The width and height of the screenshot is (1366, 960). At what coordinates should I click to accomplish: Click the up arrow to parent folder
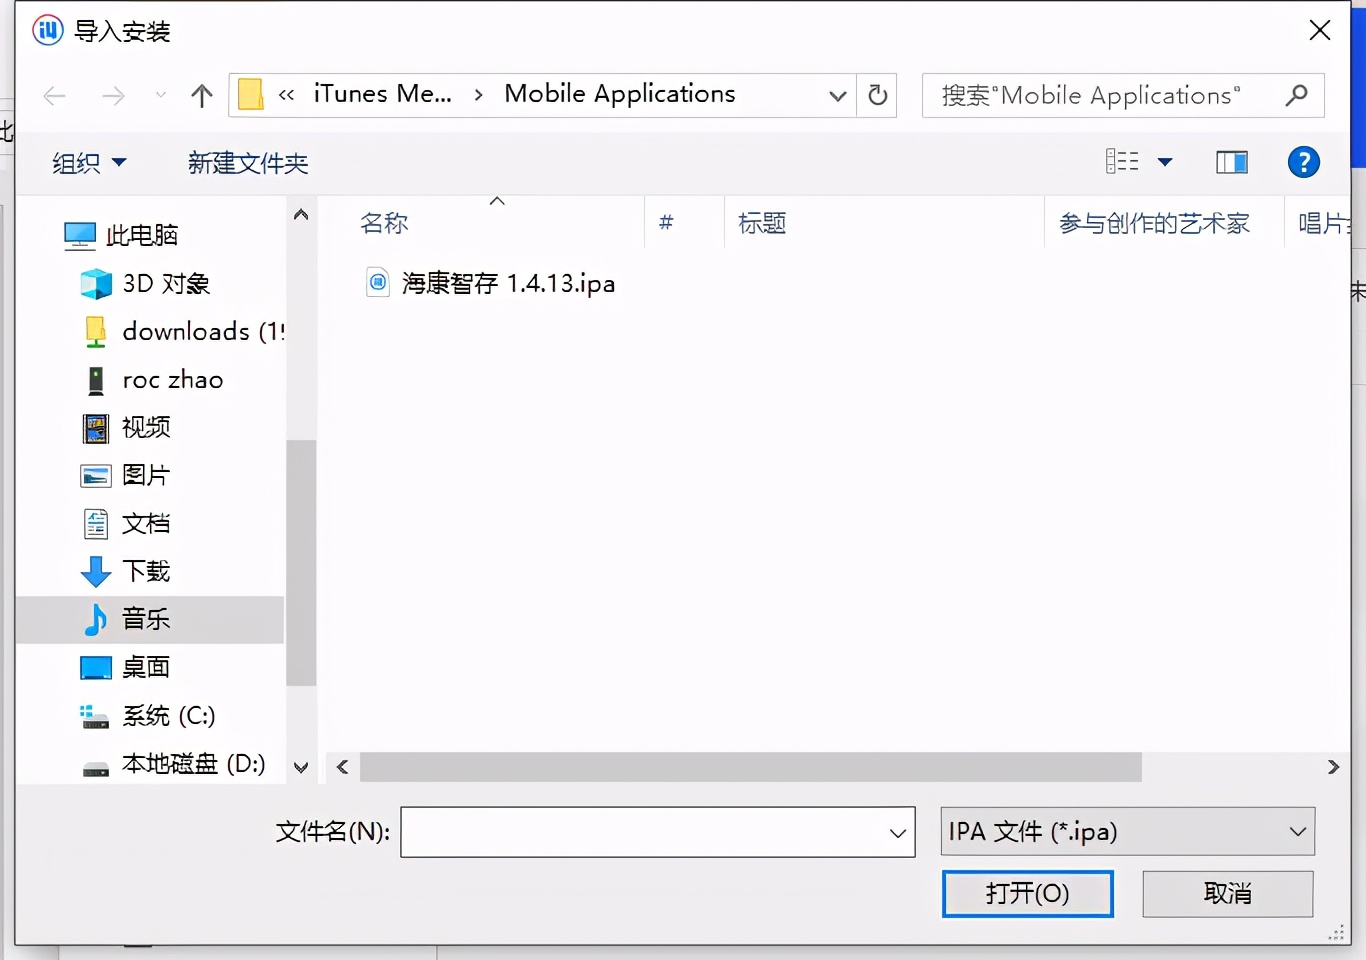tap(201, 95)
